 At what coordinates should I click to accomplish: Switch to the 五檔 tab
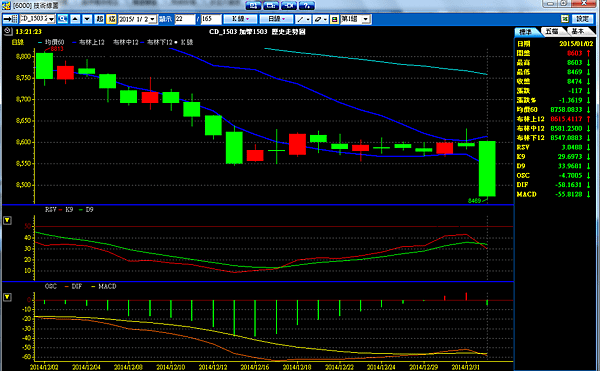pyautogui.click(x=551, y=31)
